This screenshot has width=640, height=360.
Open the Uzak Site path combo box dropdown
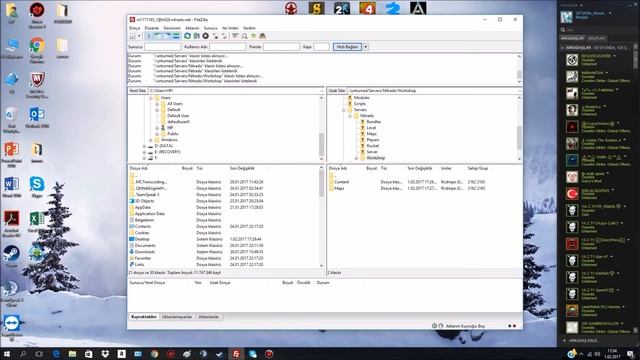(x=519, y=91)
